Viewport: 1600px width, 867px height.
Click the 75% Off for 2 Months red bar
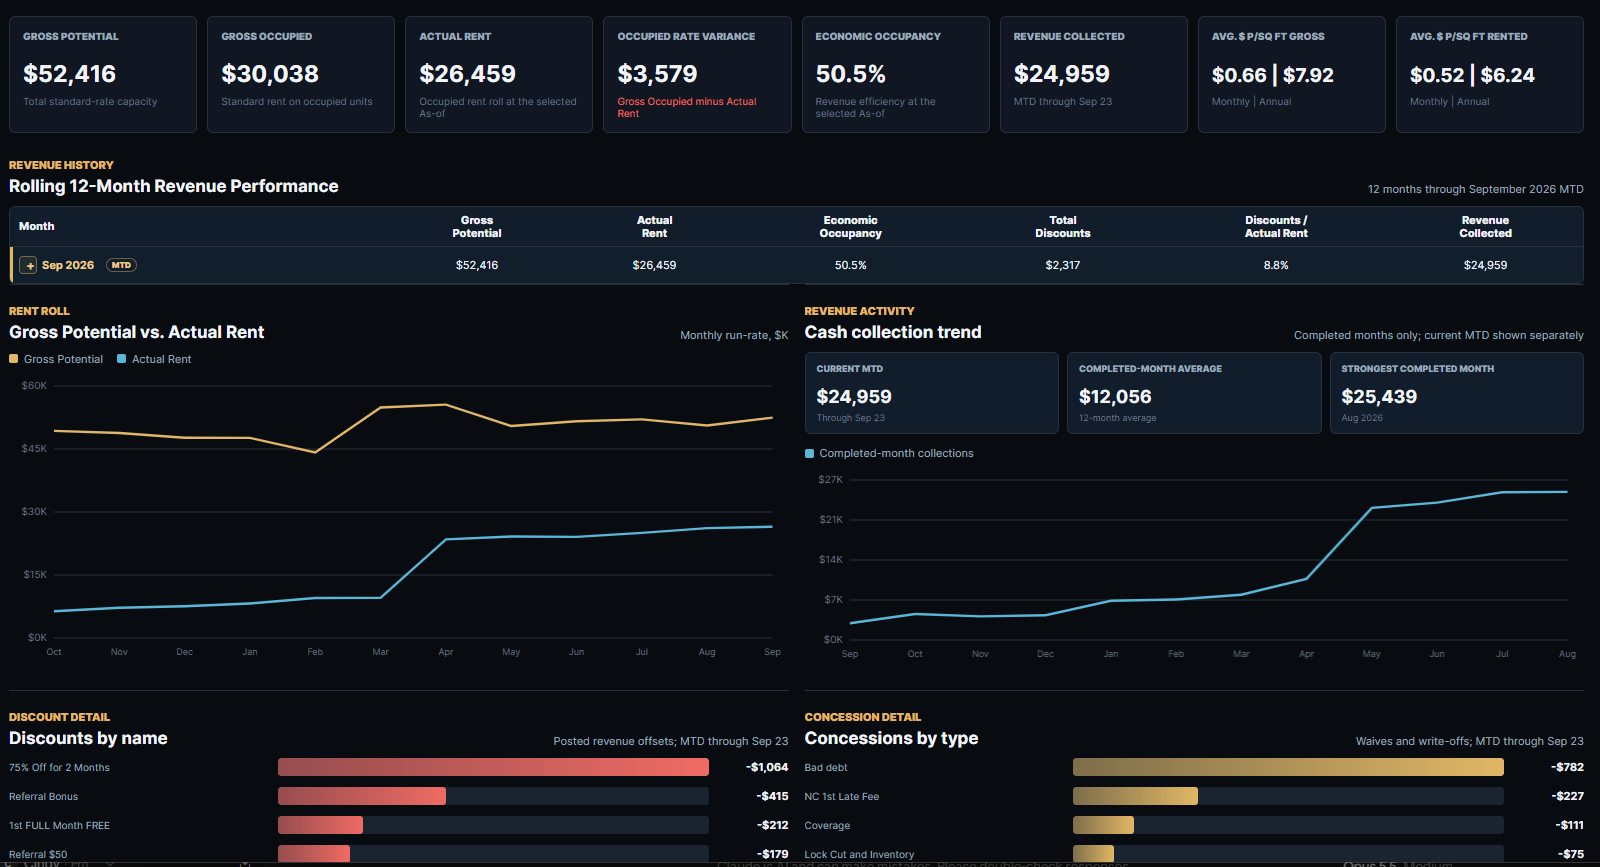[493, 767]
